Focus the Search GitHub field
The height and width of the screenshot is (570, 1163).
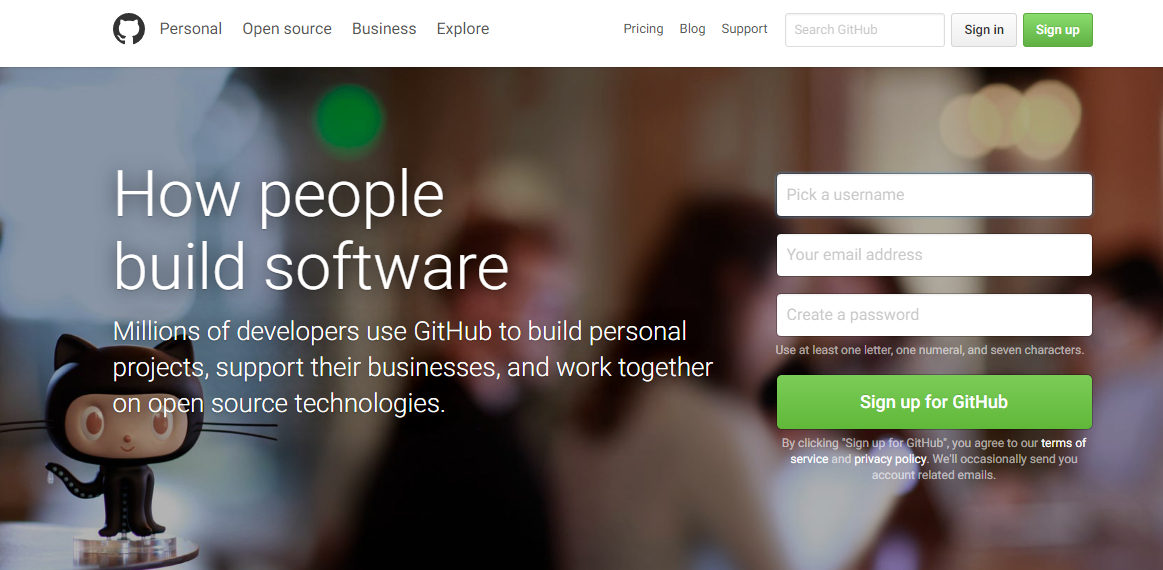tap(865, 30)
